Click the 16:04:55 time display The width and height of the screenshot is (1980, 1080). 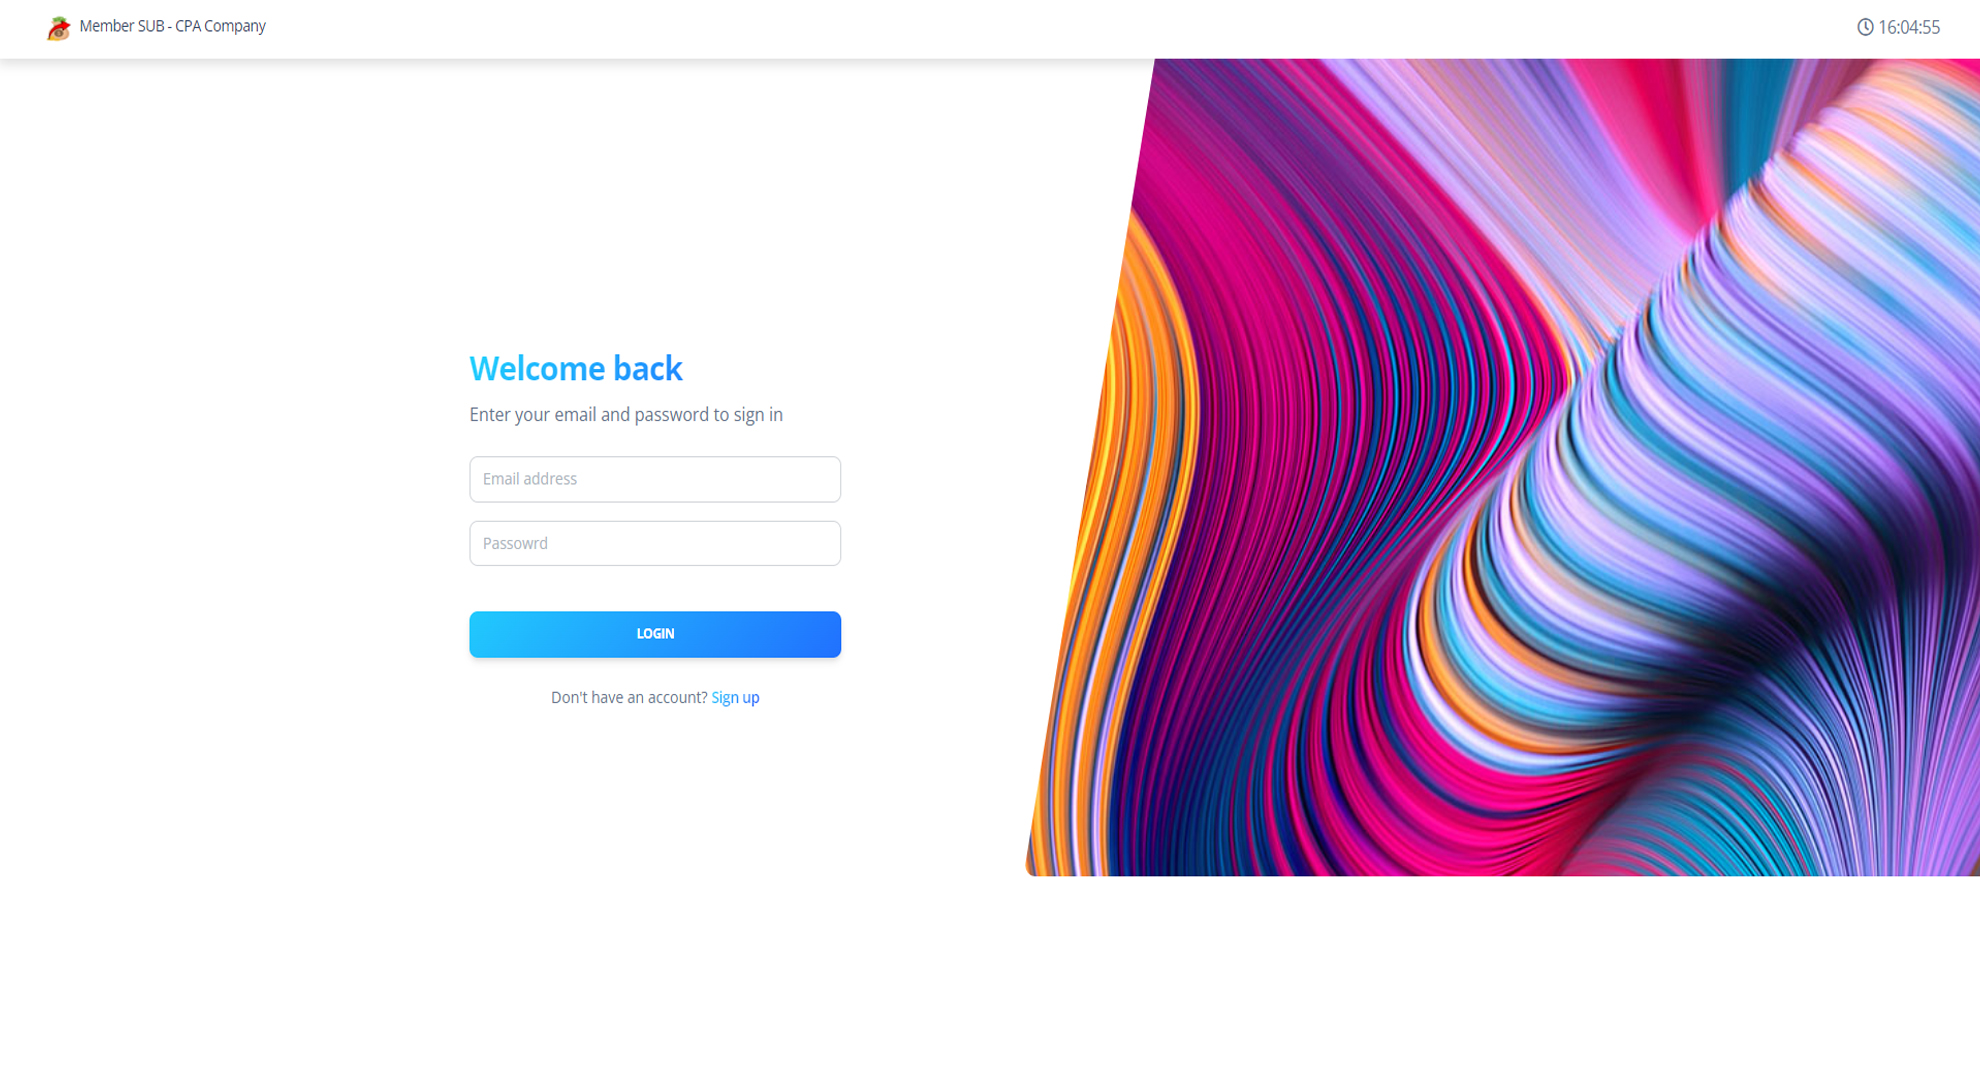pyautogui.click(x=1908, y=27)
